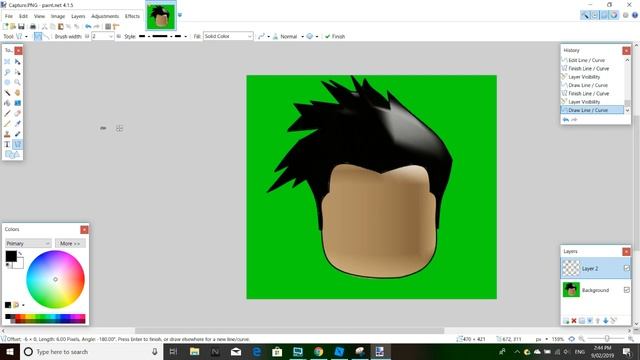
Task: Select the Recolor tool
Action: point(18,134)
